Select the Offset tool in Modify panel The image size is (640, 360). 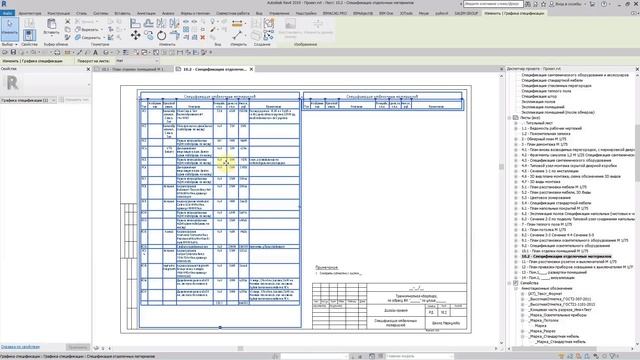[149, 24]
